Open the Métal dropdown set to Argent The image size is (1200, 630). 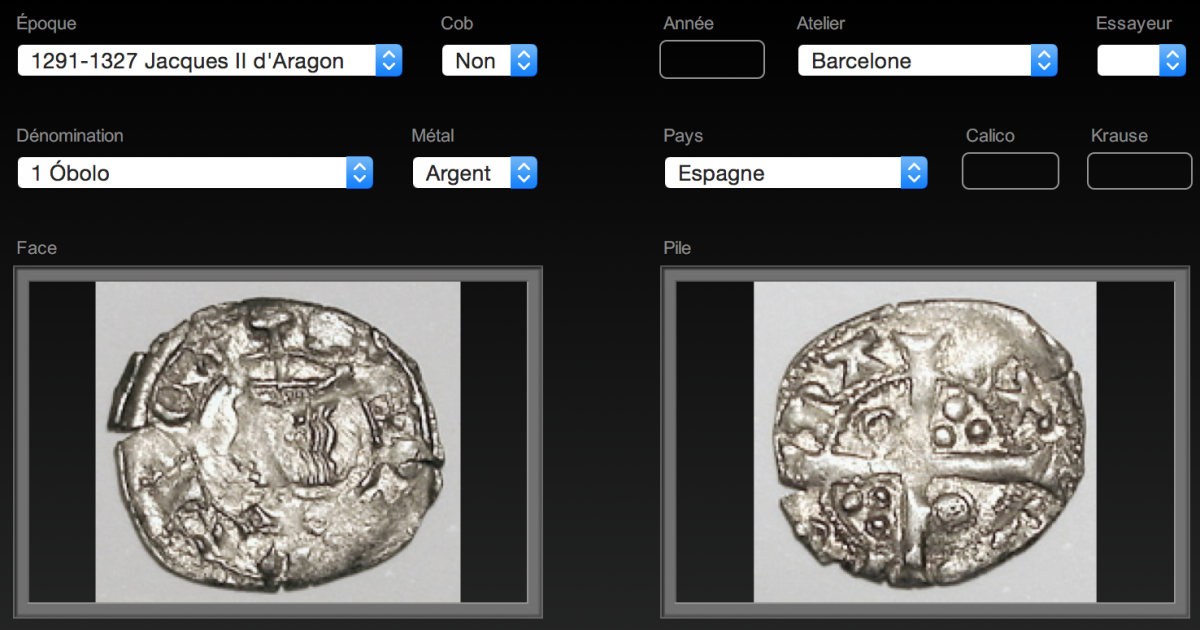[475, 173]
